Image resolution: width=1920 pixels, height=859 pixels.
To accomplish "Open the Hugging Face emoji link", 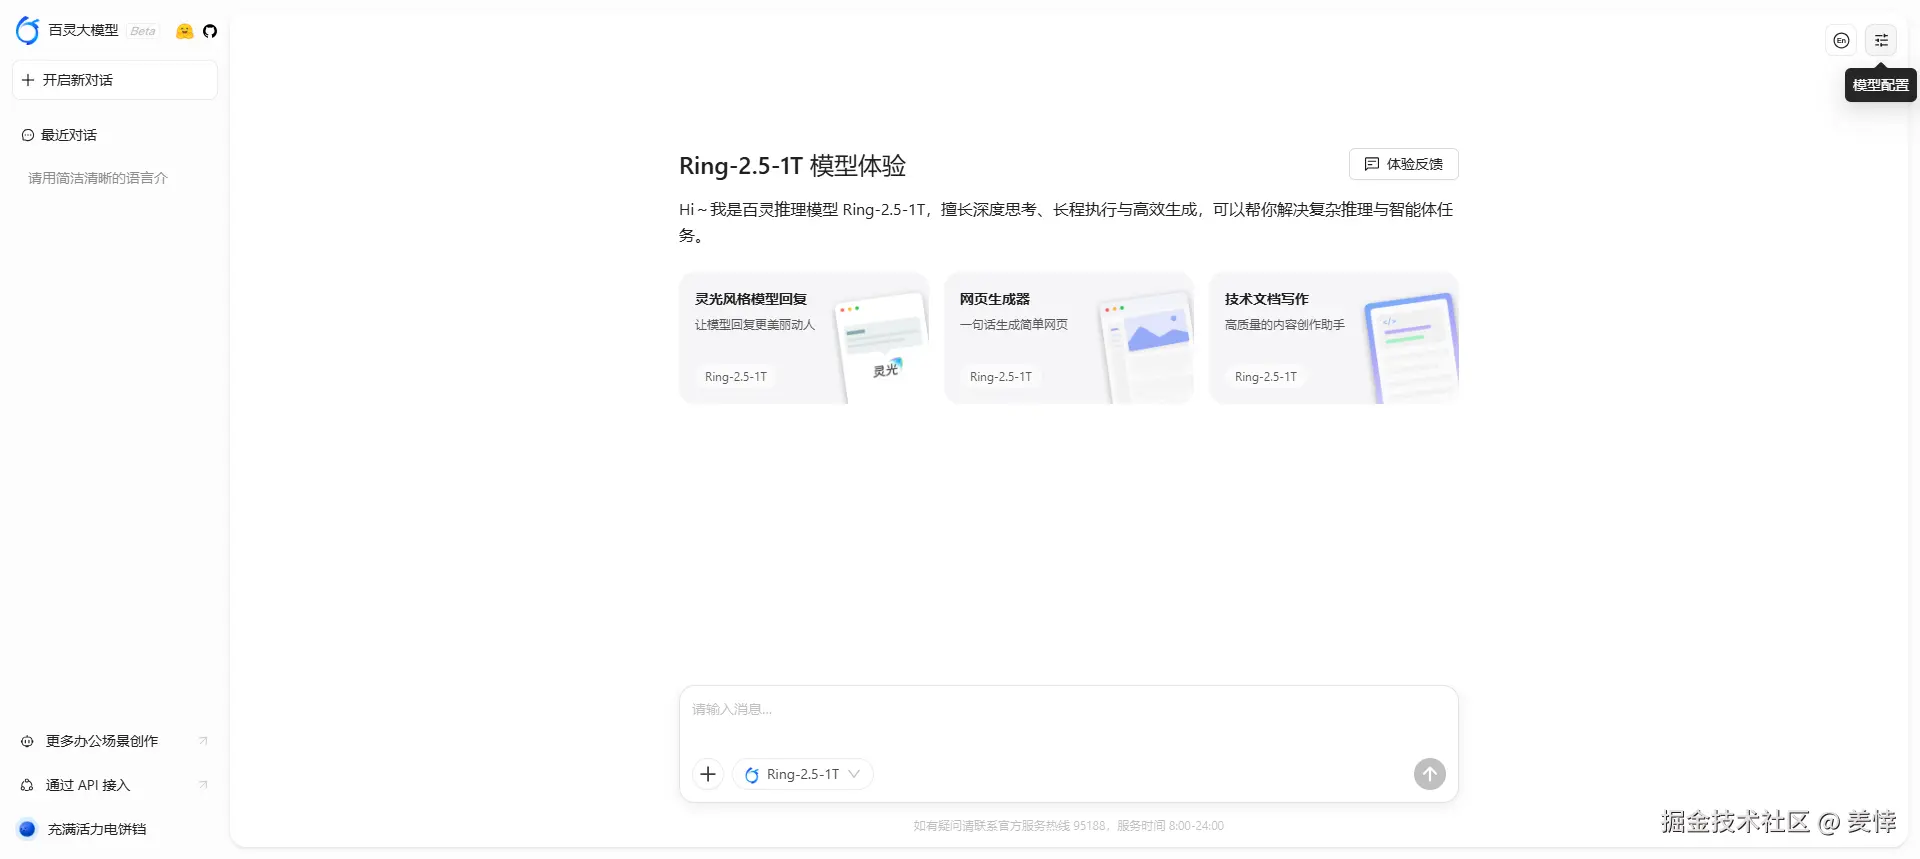I will tap(184, 31).
